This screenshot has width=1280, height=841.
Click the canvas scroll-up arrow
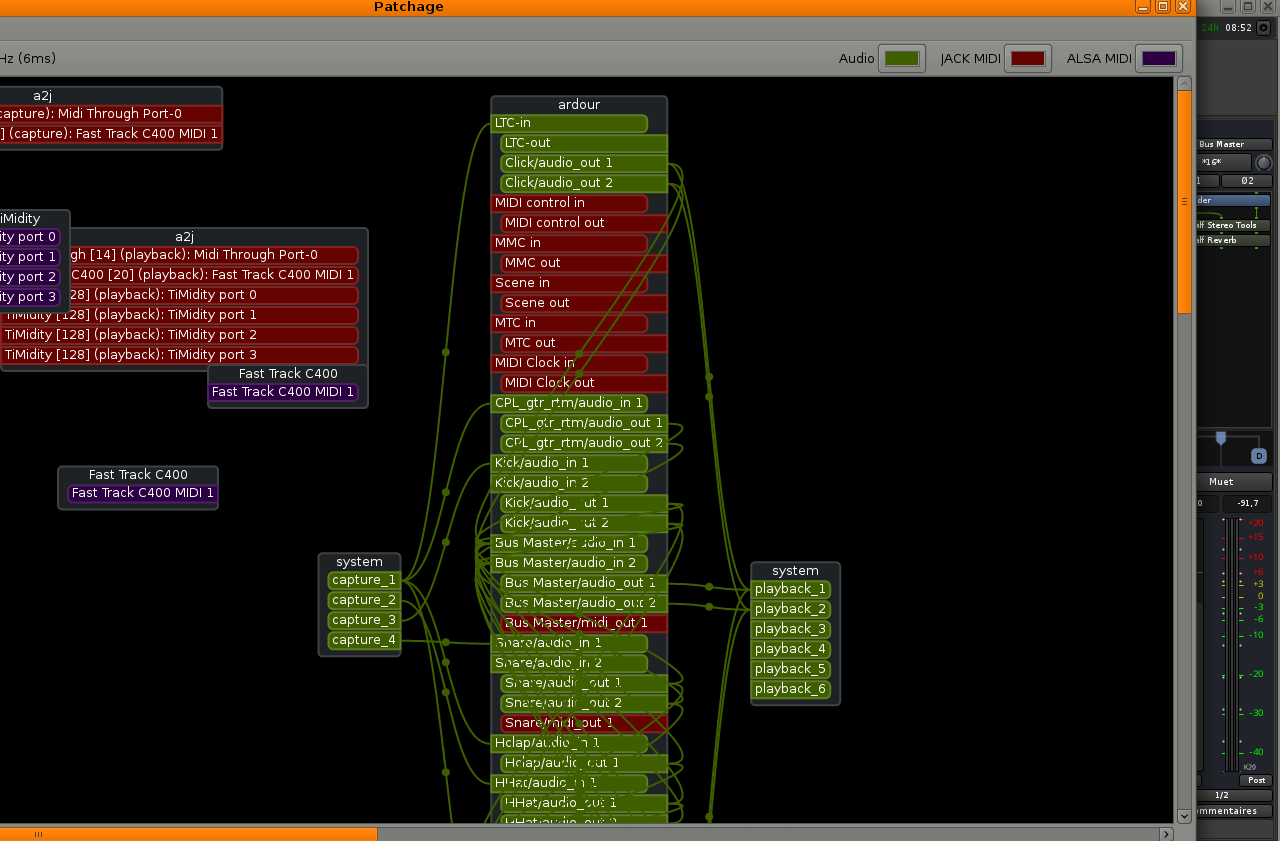(x=1184, y=84)
